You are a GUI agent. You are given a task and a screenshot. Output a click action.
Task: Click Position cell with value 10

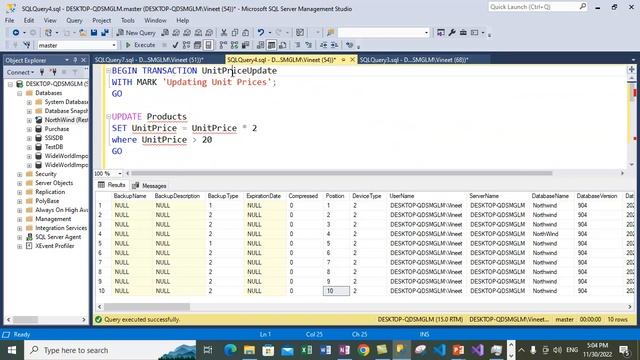click(x=336, y=291)
